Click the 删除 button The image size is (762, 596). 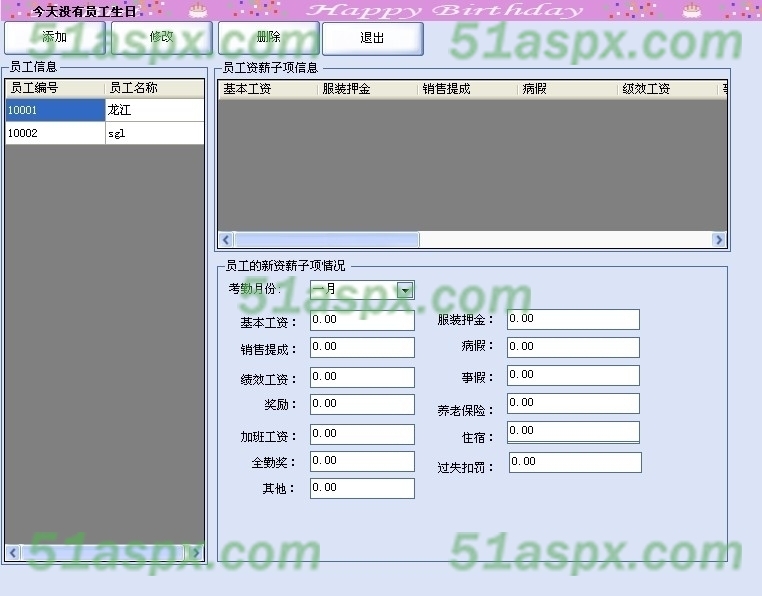point(269,37)
